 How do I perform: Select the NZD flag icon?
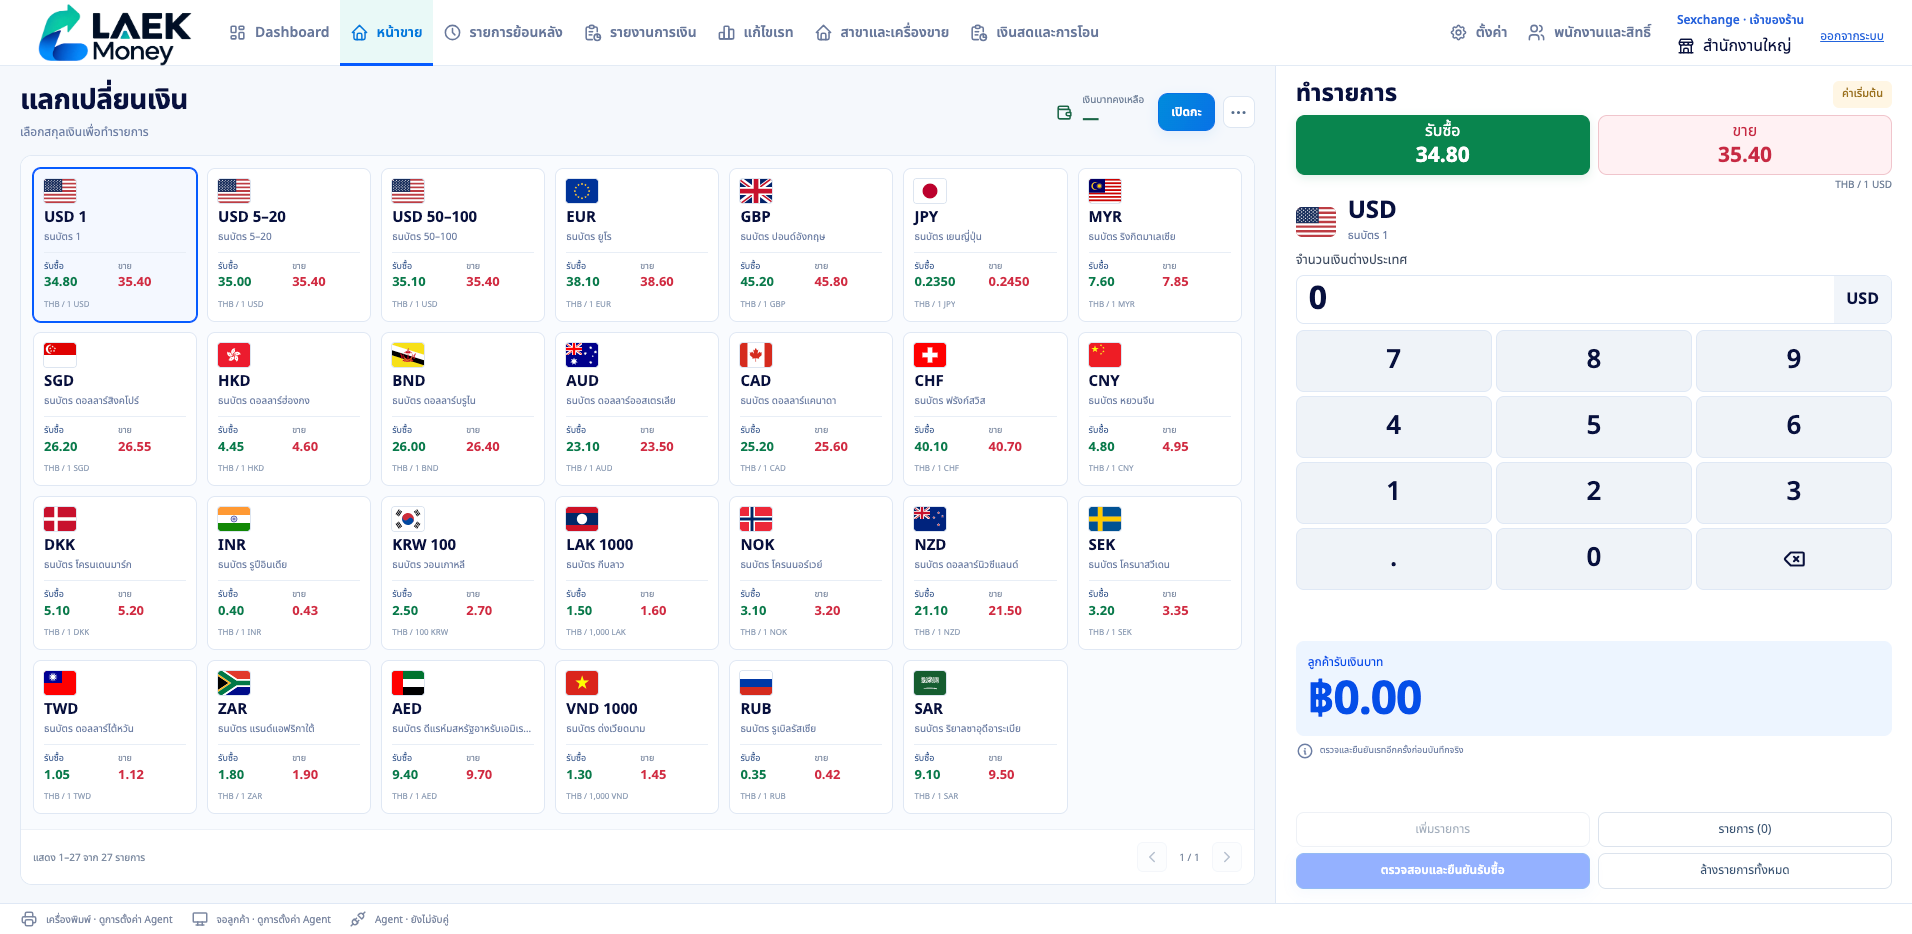(x=930, y=519)
